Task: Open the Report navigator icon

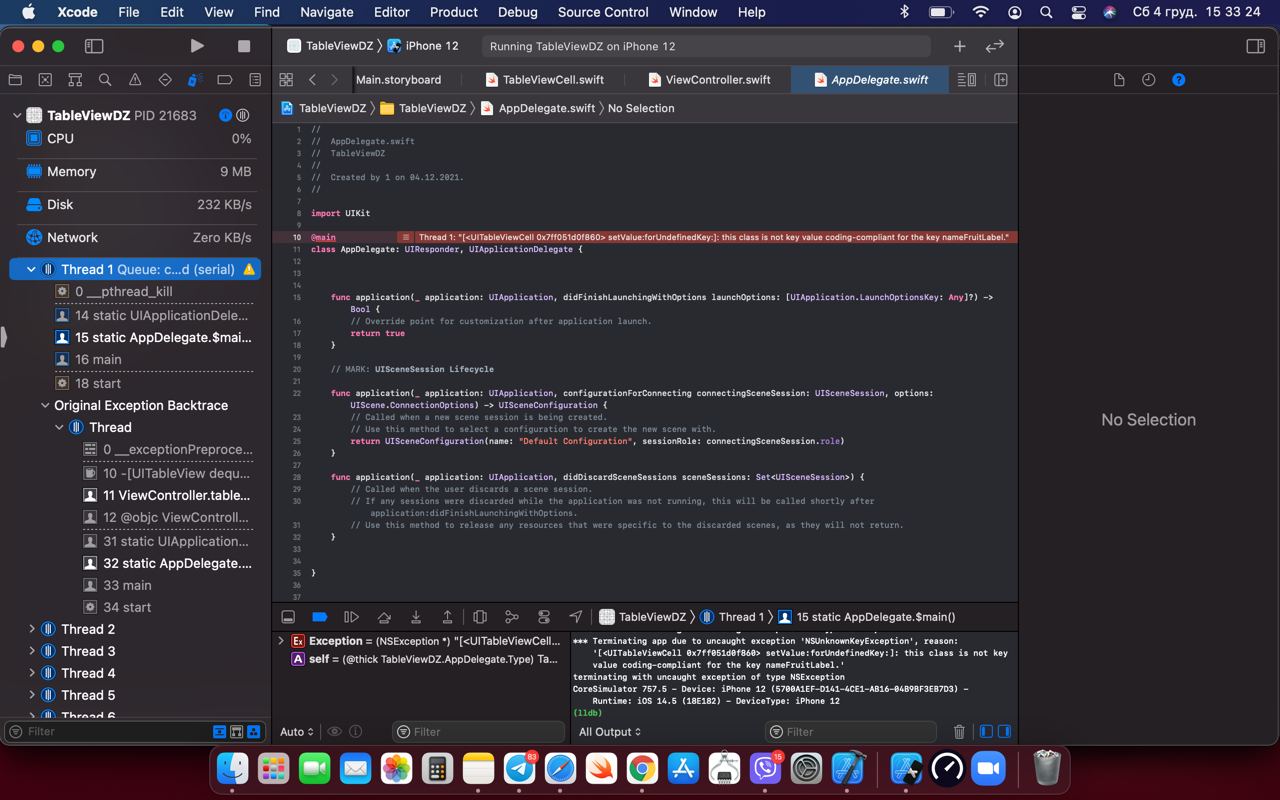Action: pyautogui.click(x=255, y=80)
